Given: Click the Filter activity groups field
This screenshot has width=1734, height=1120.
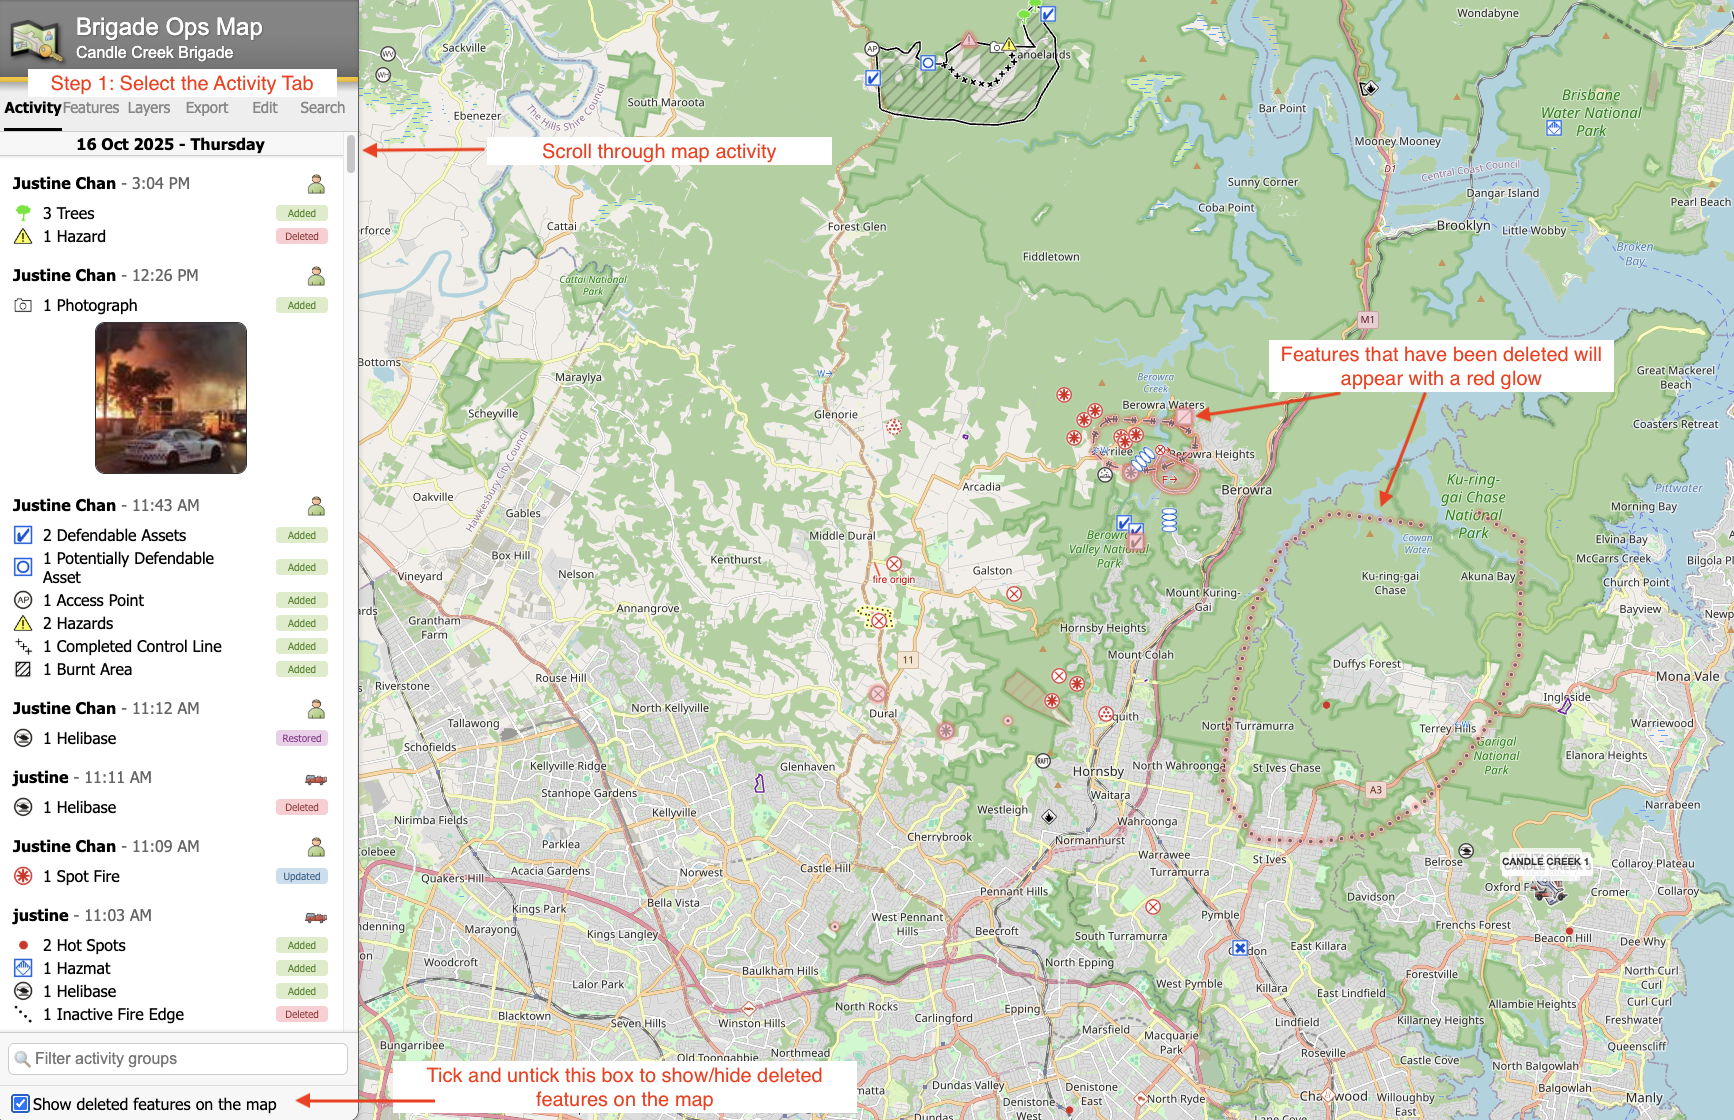Looking at the screenshot, I should click(x=178, y=1058).
